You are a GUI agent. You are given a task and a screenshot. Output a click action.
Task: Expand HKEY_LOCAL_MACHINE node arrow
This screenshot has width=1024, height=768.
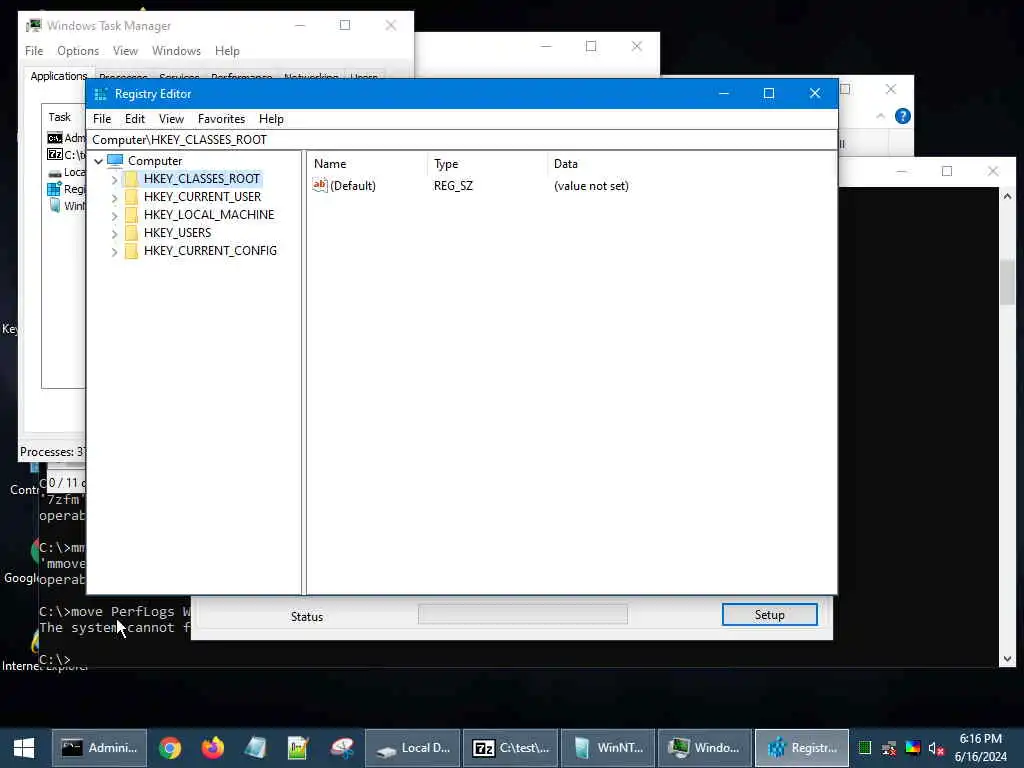[114, 215]
